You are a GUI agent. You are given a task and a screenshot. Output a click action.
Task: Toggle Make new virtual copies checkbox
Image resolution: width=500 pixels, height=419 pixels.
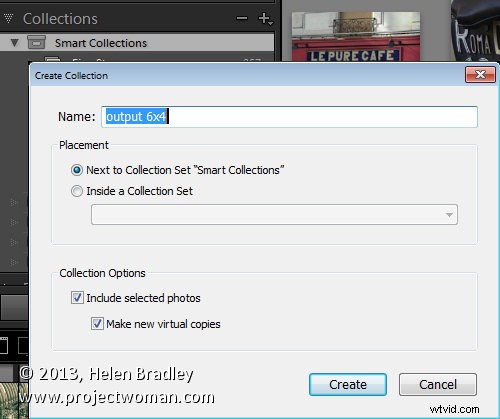point(97,324)
